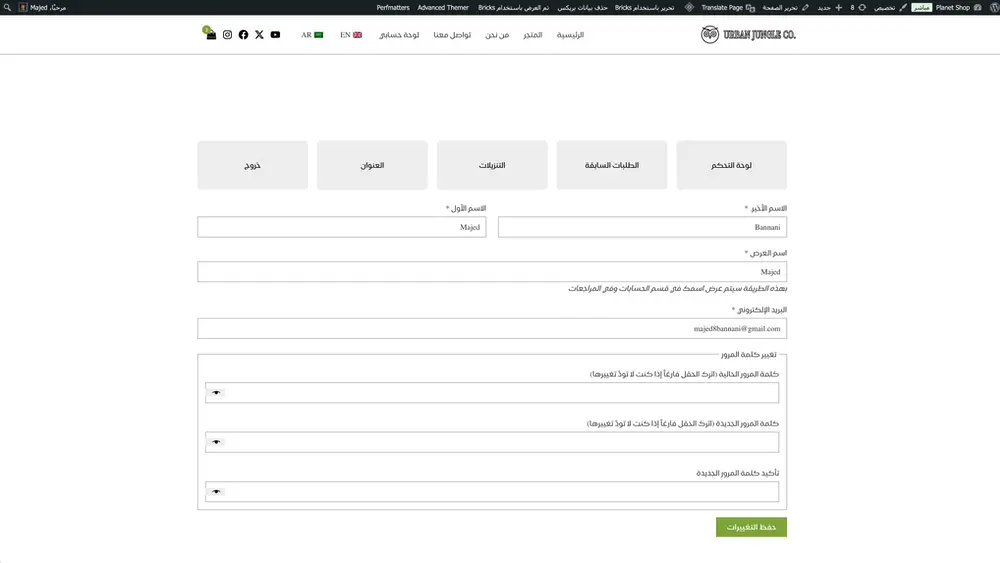This screenshot has height=563, width=1000.
Task: Expand the Perfmatters admin menu
Action: tap(393, 7)
